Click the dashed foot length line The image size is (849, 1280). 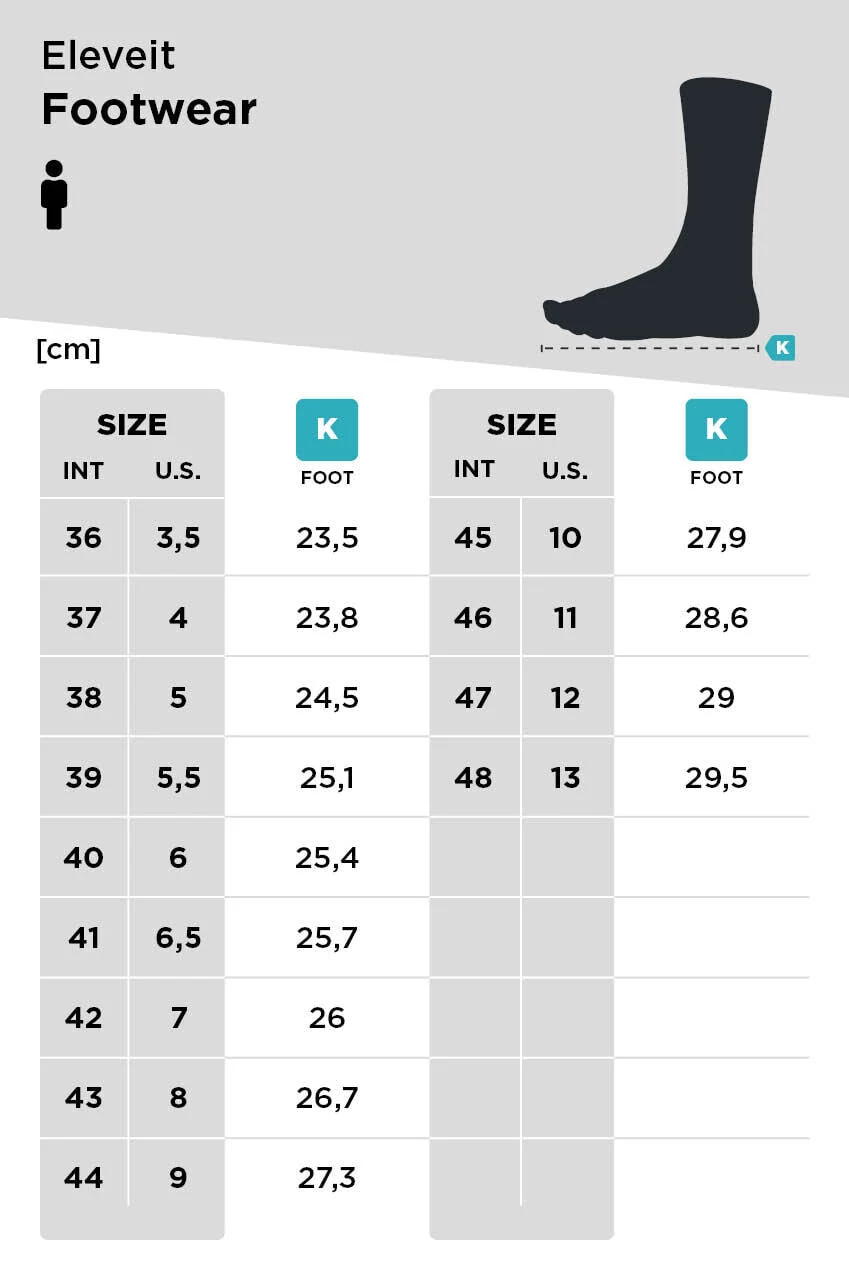[x=651, y=348]
